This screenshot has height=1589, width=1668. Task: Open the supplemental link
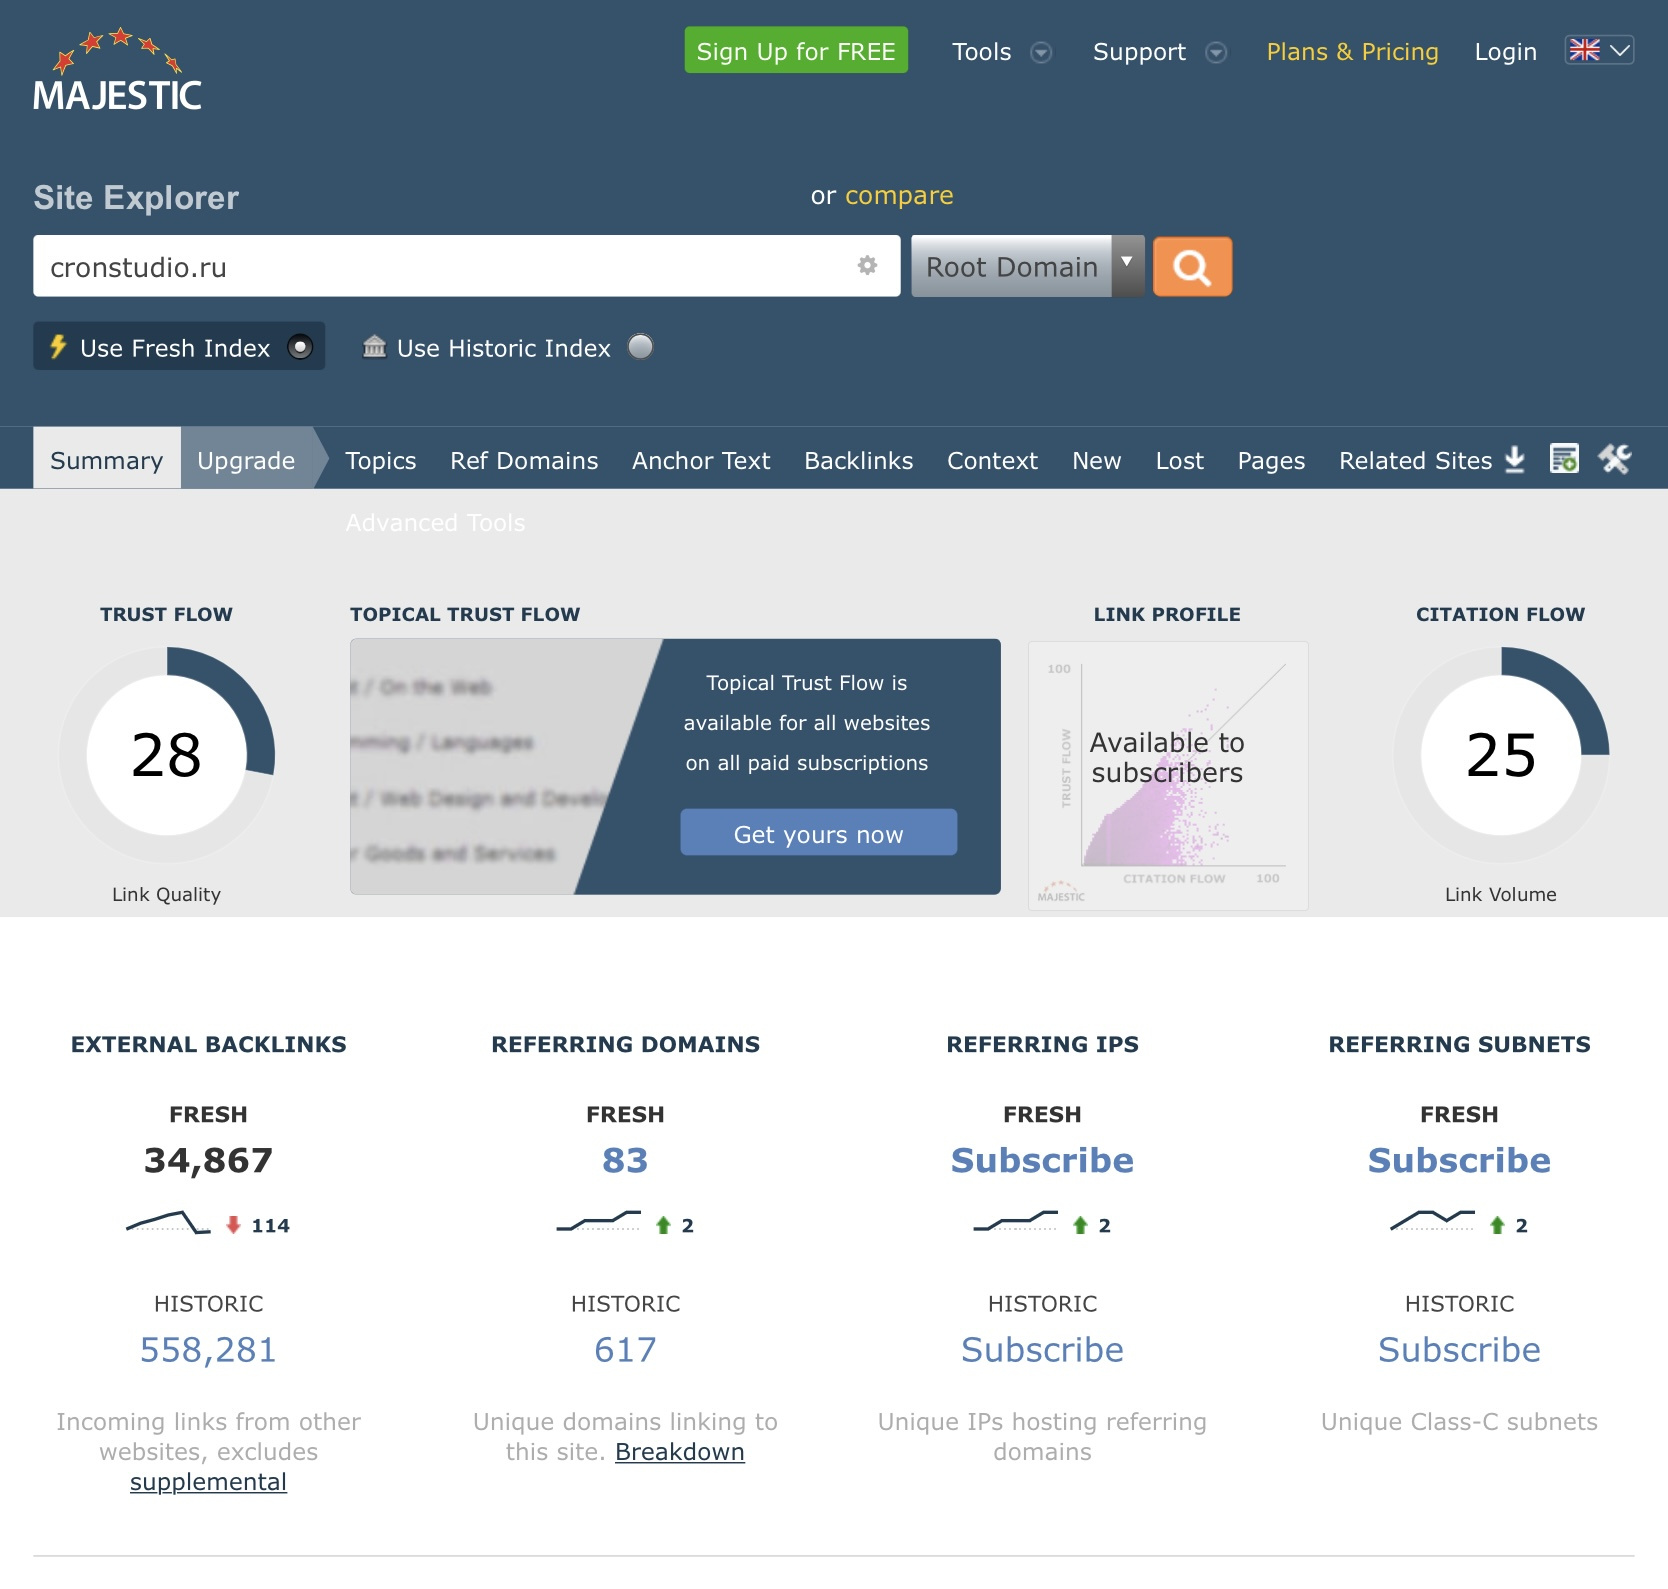pos(208,1481)
